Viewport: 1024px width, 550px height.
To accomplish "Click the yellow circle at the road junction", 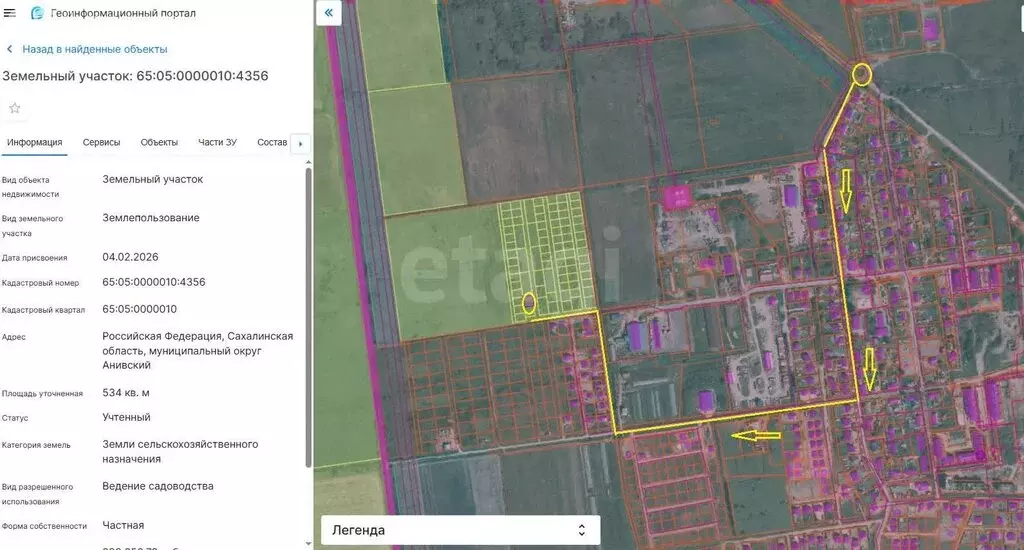I will point(861,74).
